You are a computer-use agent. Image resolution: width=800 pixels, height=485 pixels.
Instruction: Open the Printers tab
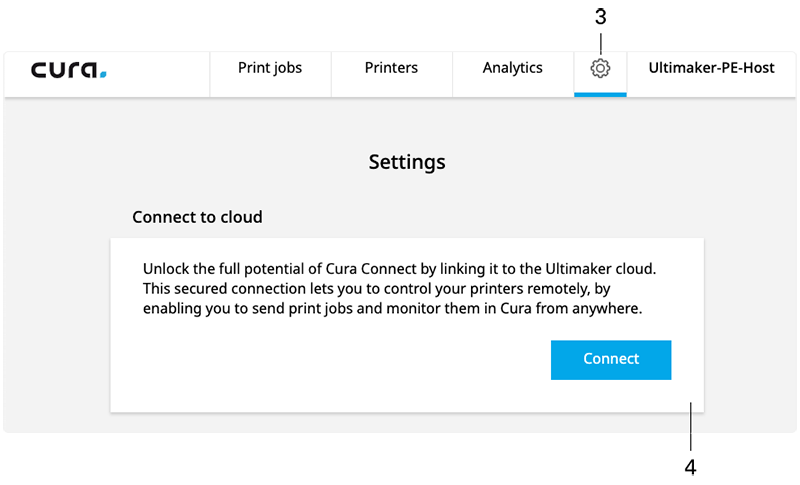pyautogui.click(x=391, y=69)
